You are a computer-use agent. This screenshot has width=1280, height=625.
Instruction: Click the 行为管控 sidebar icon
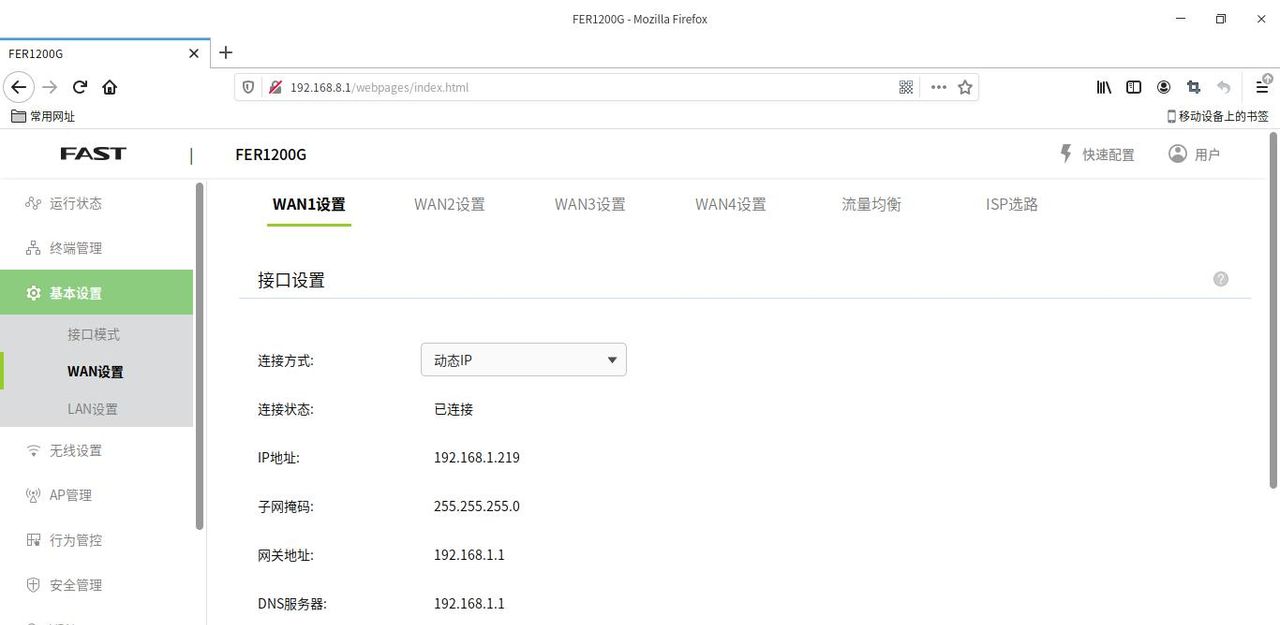[33, 540]
